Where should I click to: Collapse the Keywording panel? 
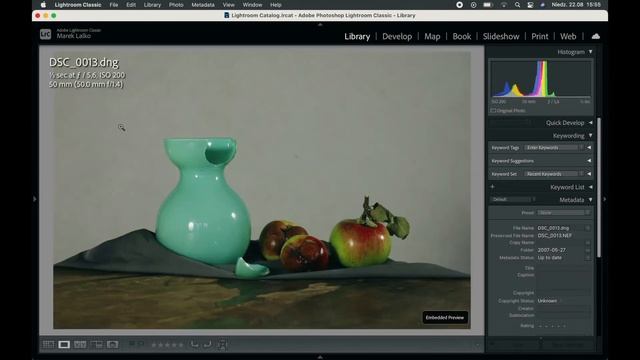point(590,136)
